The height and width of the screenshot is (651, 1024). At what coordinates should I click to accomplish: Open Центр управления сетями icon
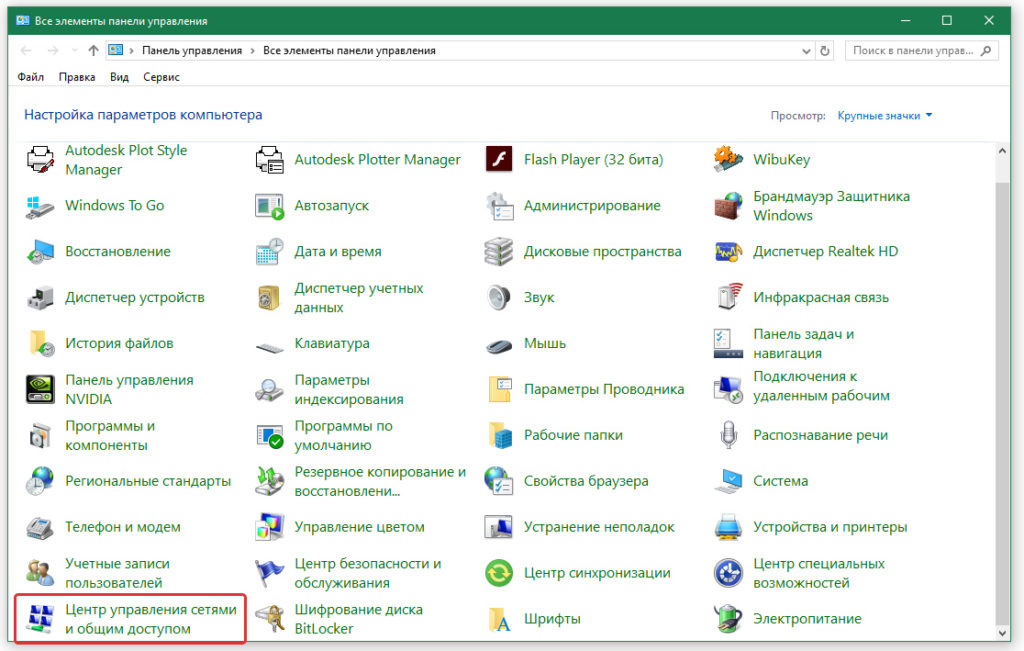click(40, 619)
